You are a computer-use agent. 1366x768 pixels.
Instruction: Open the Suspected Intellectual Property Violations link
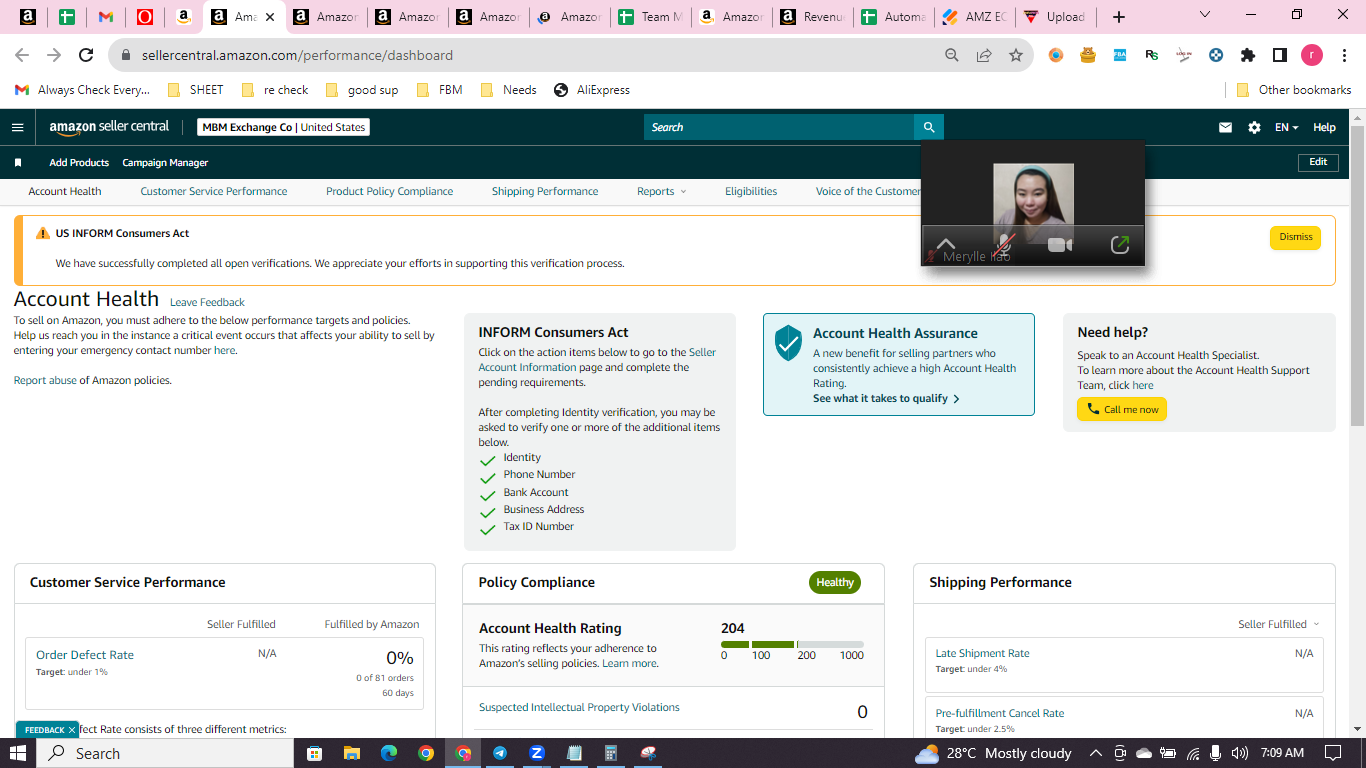[x=579, y=707]
